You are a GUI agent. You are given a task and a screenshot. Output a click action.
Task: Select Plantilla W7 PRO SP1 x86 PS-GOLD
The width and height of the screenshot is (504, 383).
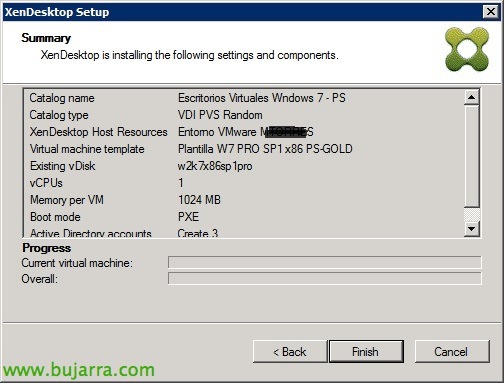coord(265,149)
